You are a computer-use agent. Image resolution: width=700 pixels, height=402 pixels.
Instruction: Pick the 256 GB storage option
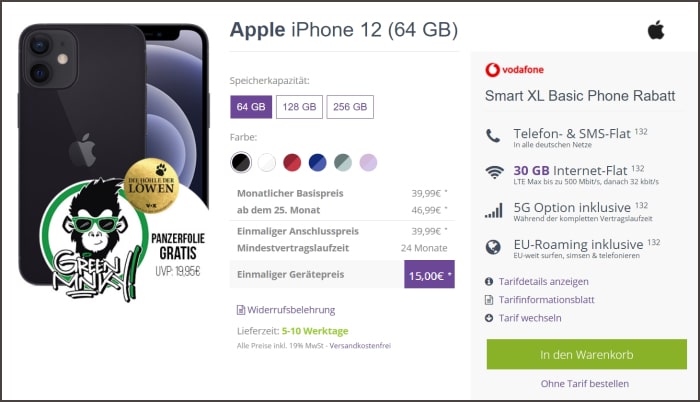point(350,107)
